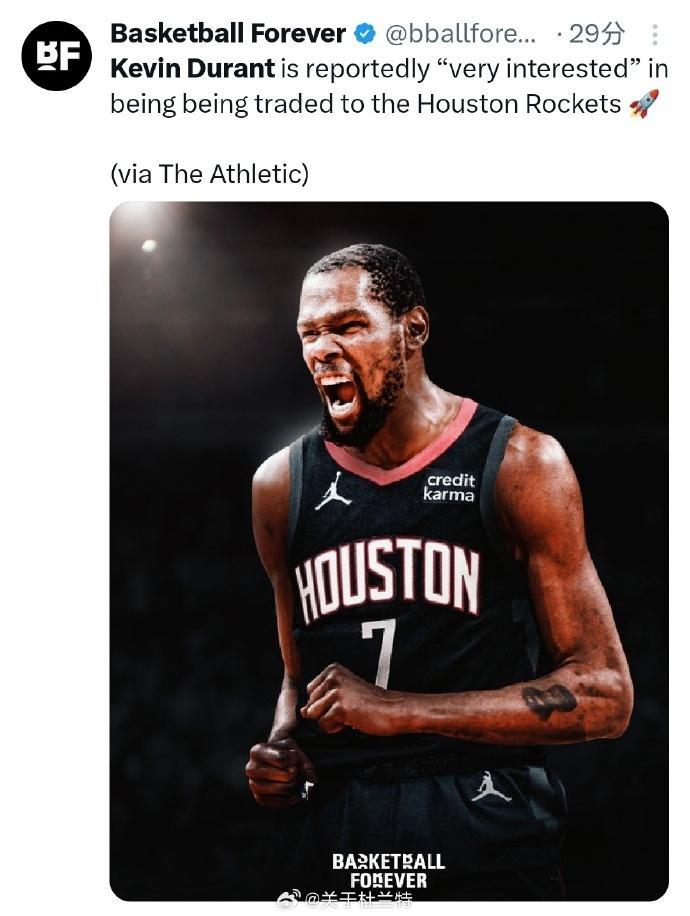
Task: Click the Weibo logo watermark
Action: click(x=288, y=901)
